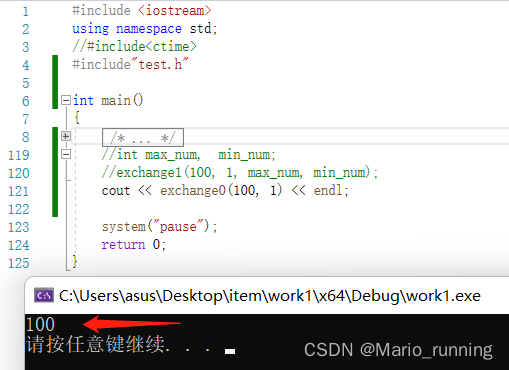
Task: Click the console window icon in title bar
Action: pyautogui.click(x=44, y=295)
